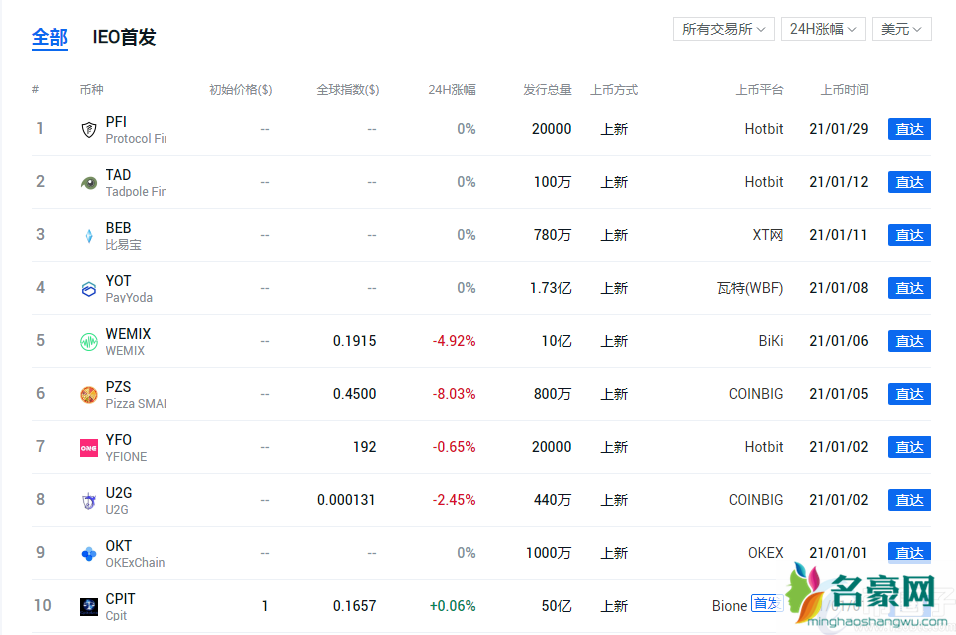Click the 24H涨幅 column header

452,90
